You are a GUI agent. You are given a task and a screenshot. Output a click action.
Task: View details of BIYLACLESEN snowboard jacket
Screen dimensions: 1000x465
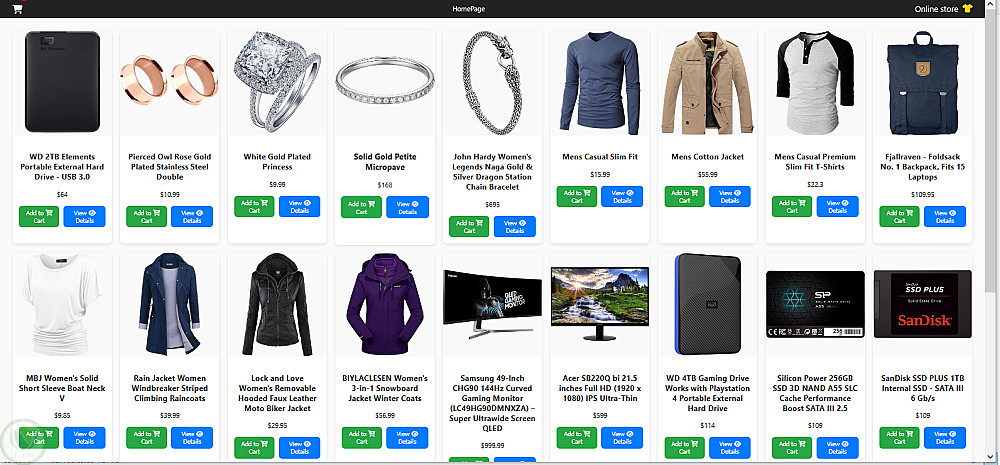(407, 438)
